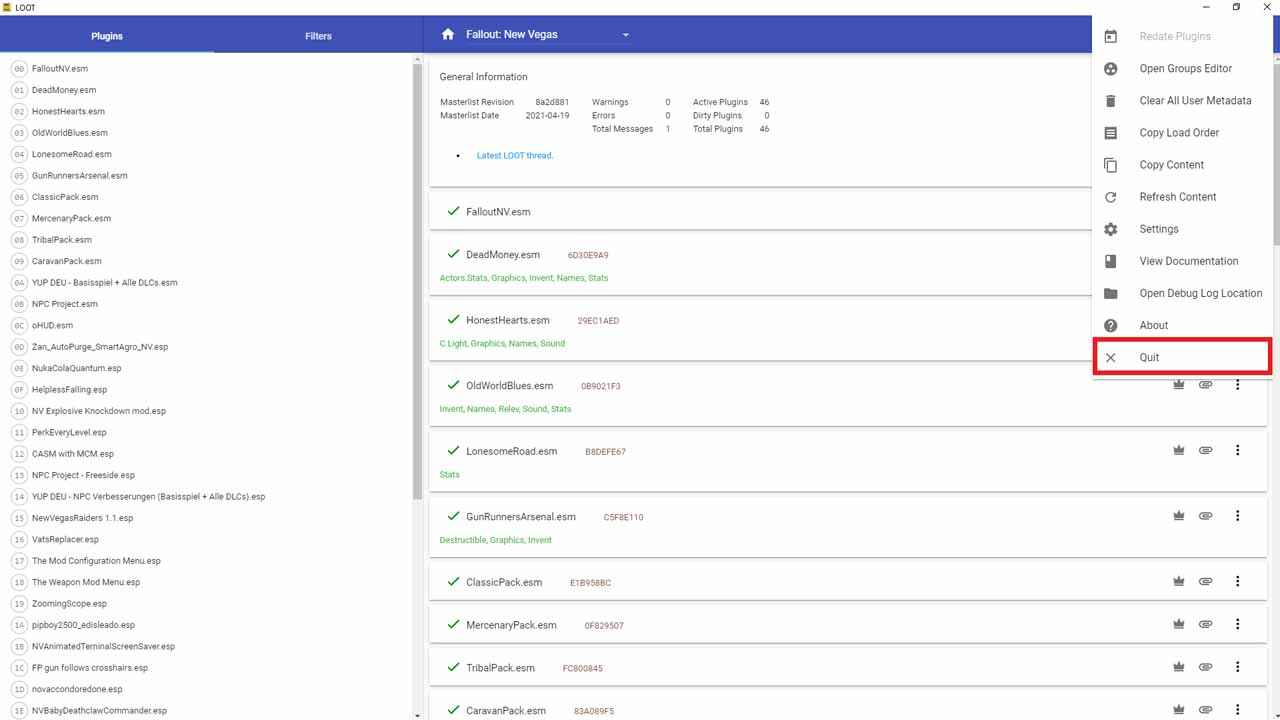
Task: Open the three-dot menu on MercenaryPack.esm card
Action: (x=1237, y=624)
